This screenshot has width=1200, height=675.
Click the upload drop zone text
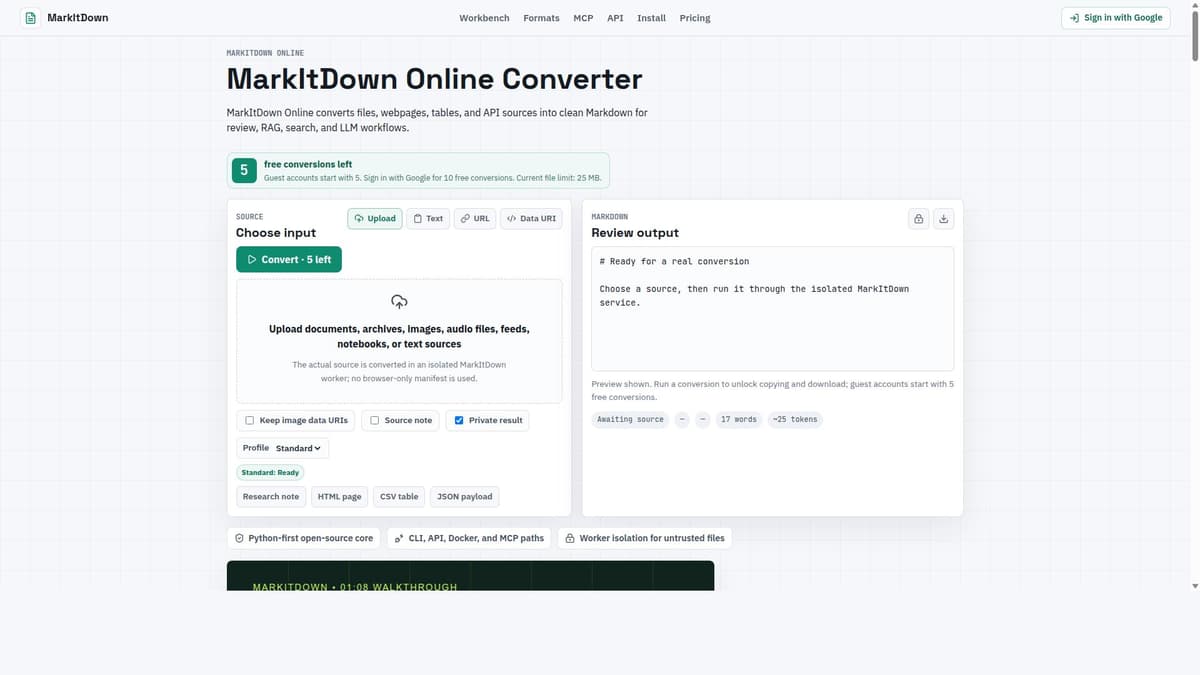pos(399,336)
